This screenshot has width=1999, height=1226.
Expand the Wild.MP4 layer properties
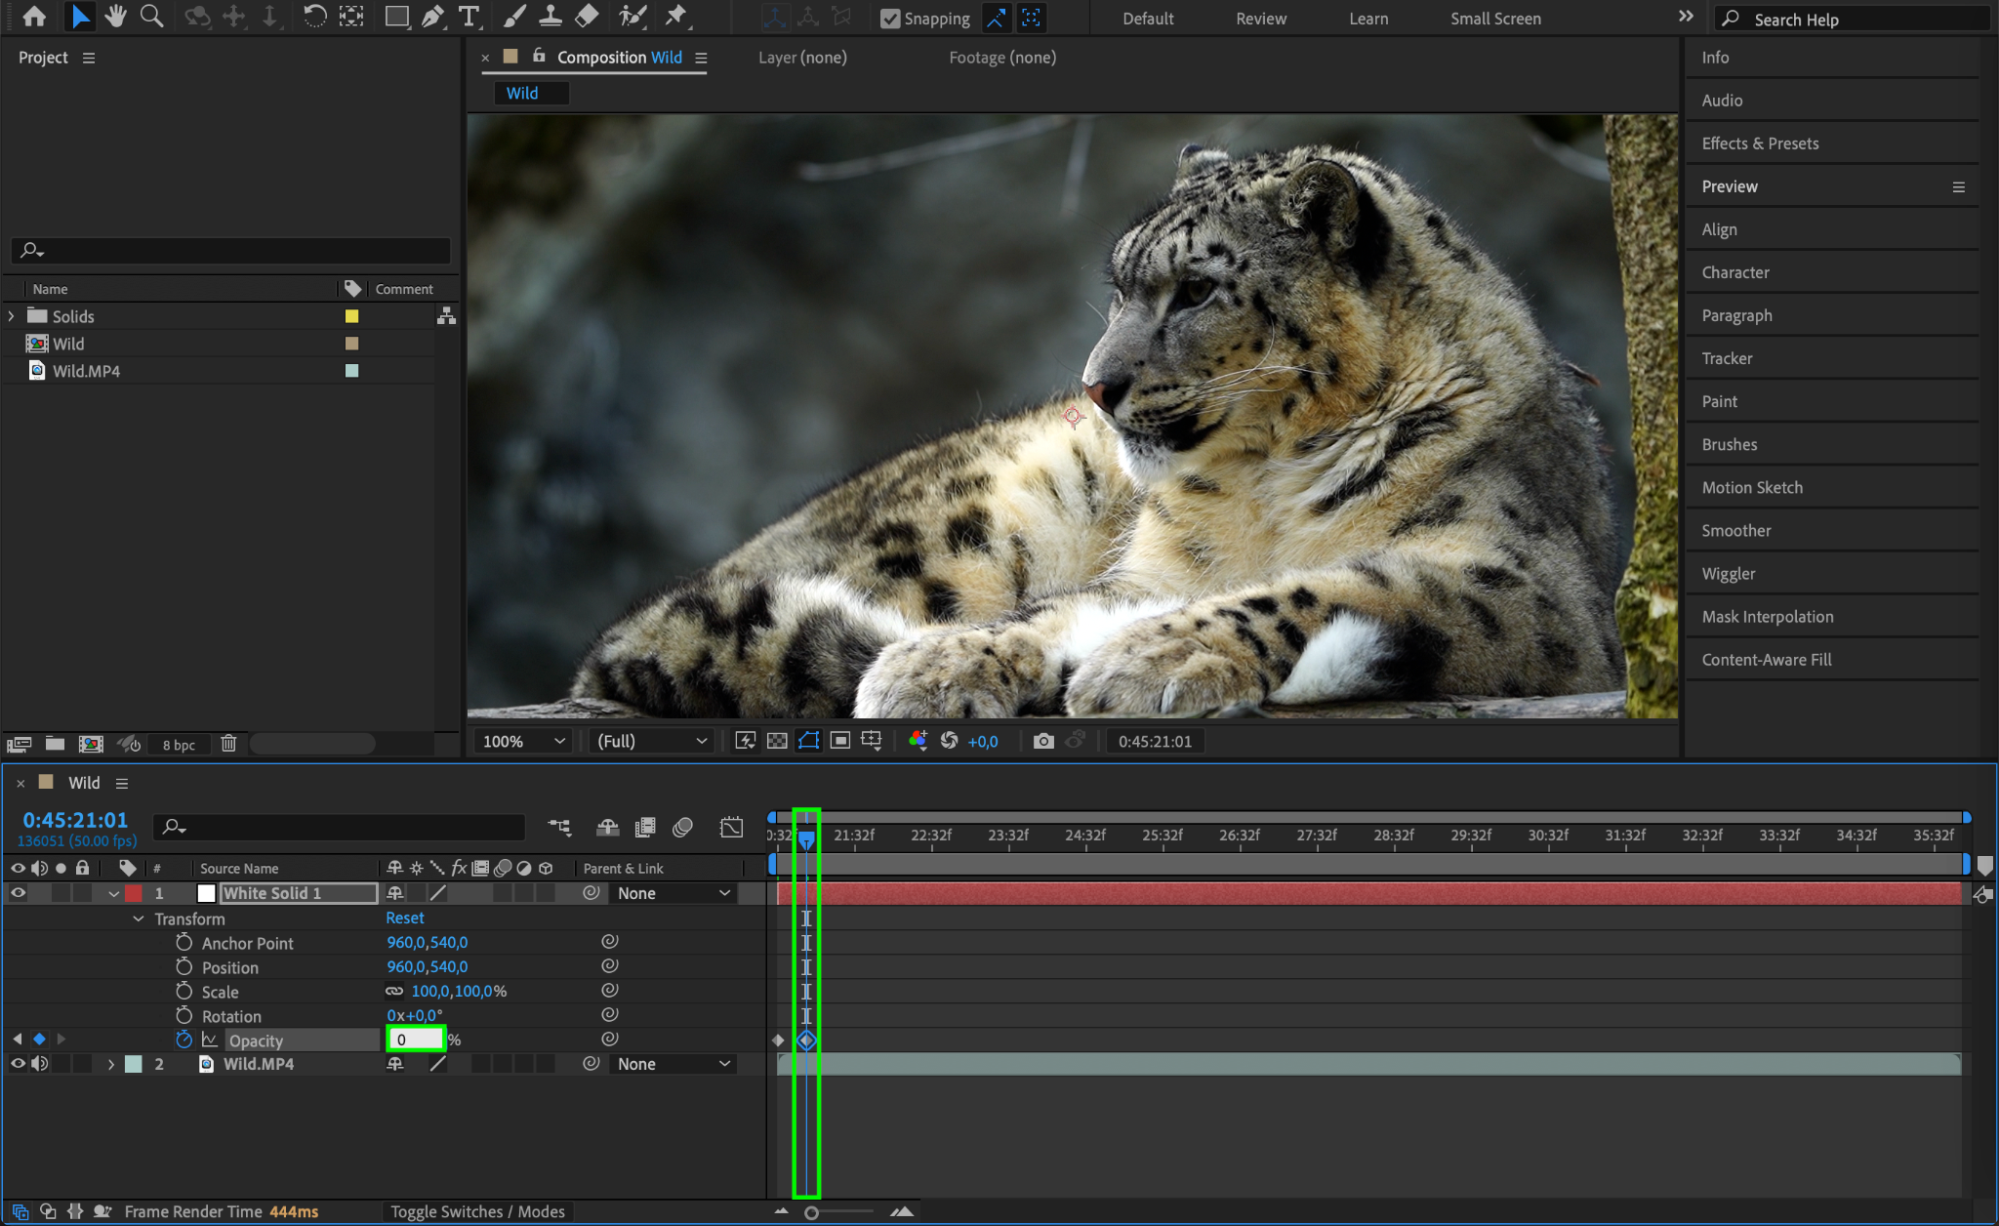click(111, 1064)
